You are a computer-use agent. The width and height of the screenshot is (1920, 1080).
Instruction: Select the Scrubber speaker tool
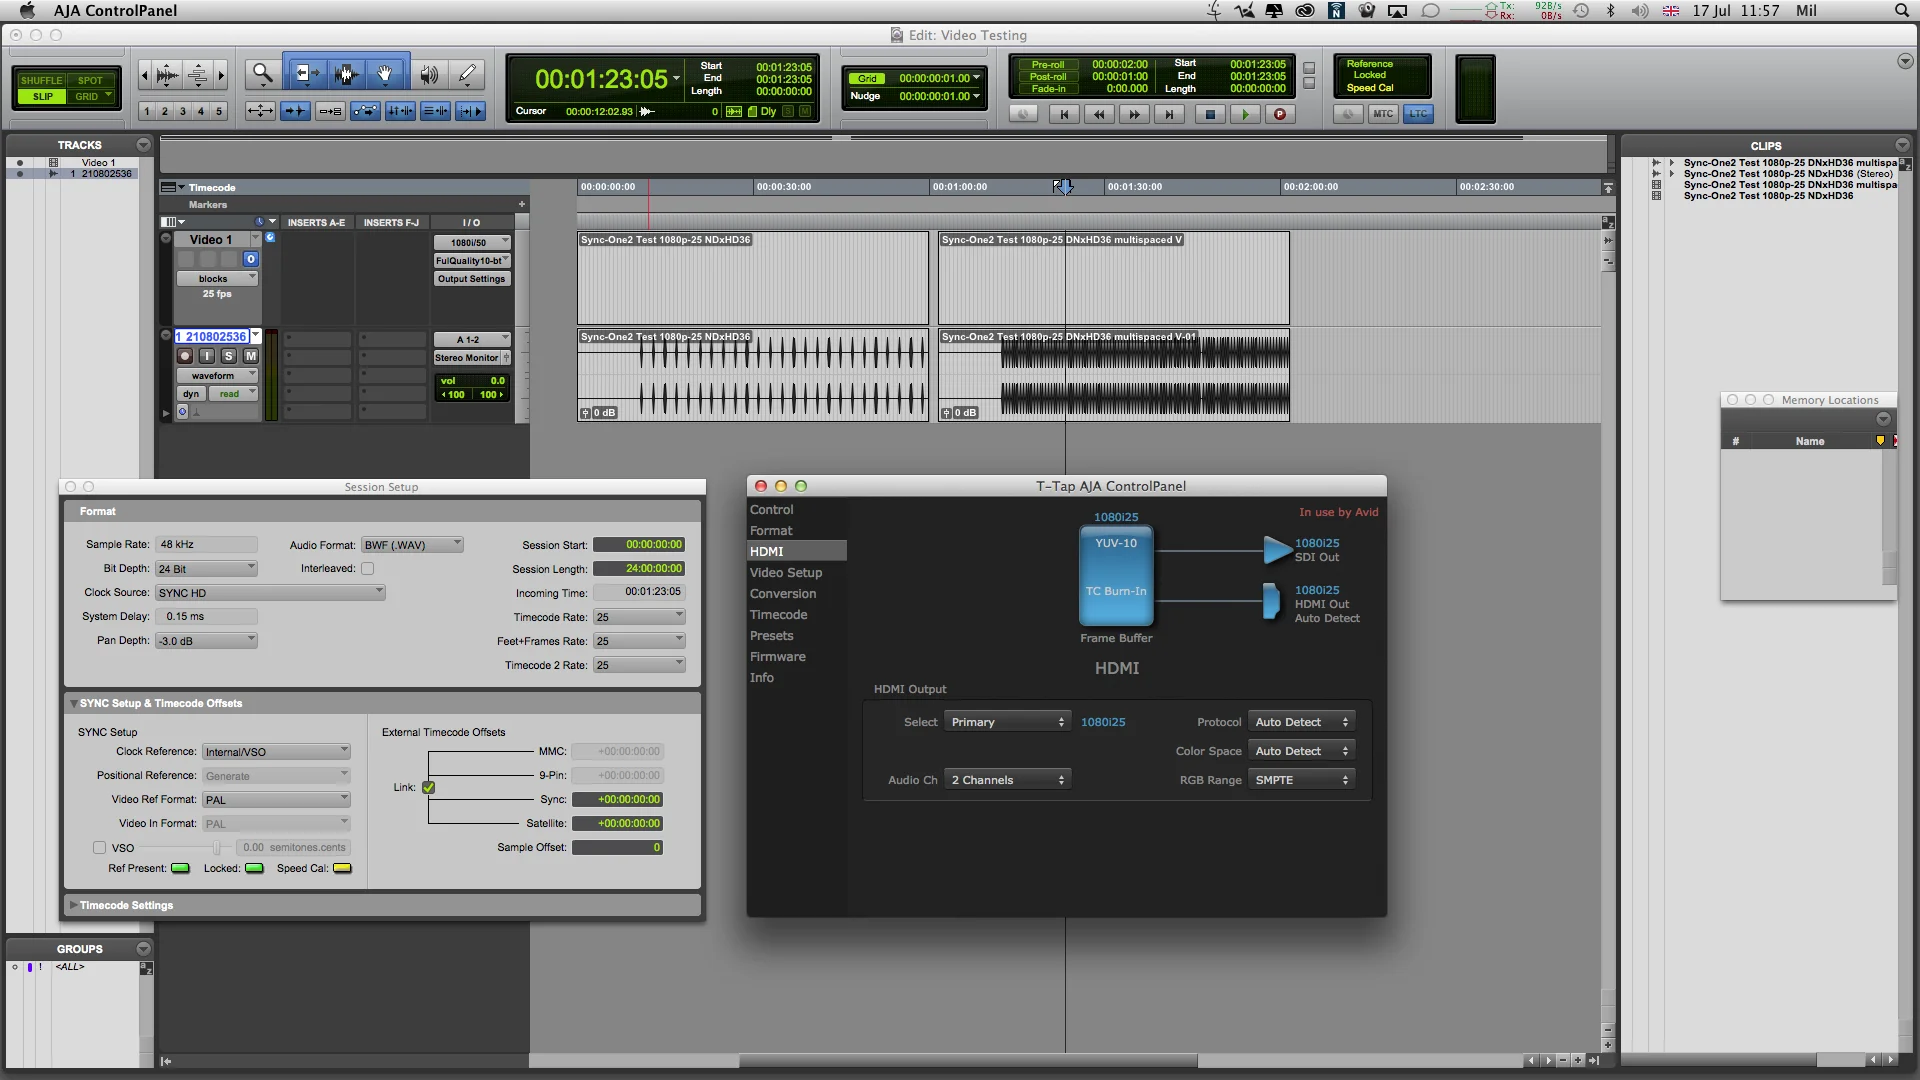pos(428,74)
